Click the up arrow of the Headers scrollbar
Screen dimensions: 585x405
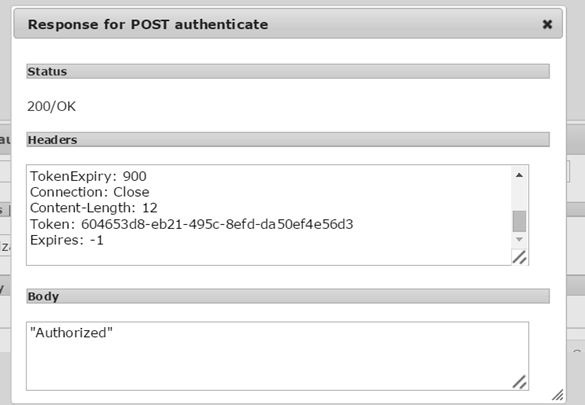pos(519,175)
